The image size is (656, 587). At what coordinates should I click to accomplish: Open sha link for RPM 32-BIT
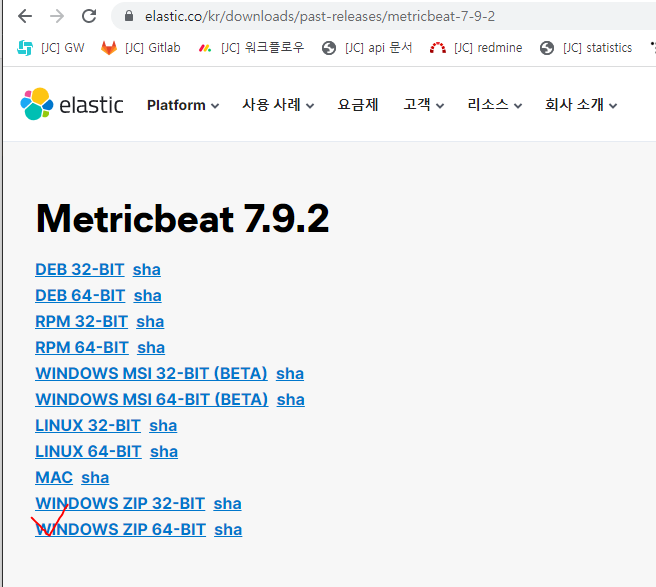(x=150, y=321)
